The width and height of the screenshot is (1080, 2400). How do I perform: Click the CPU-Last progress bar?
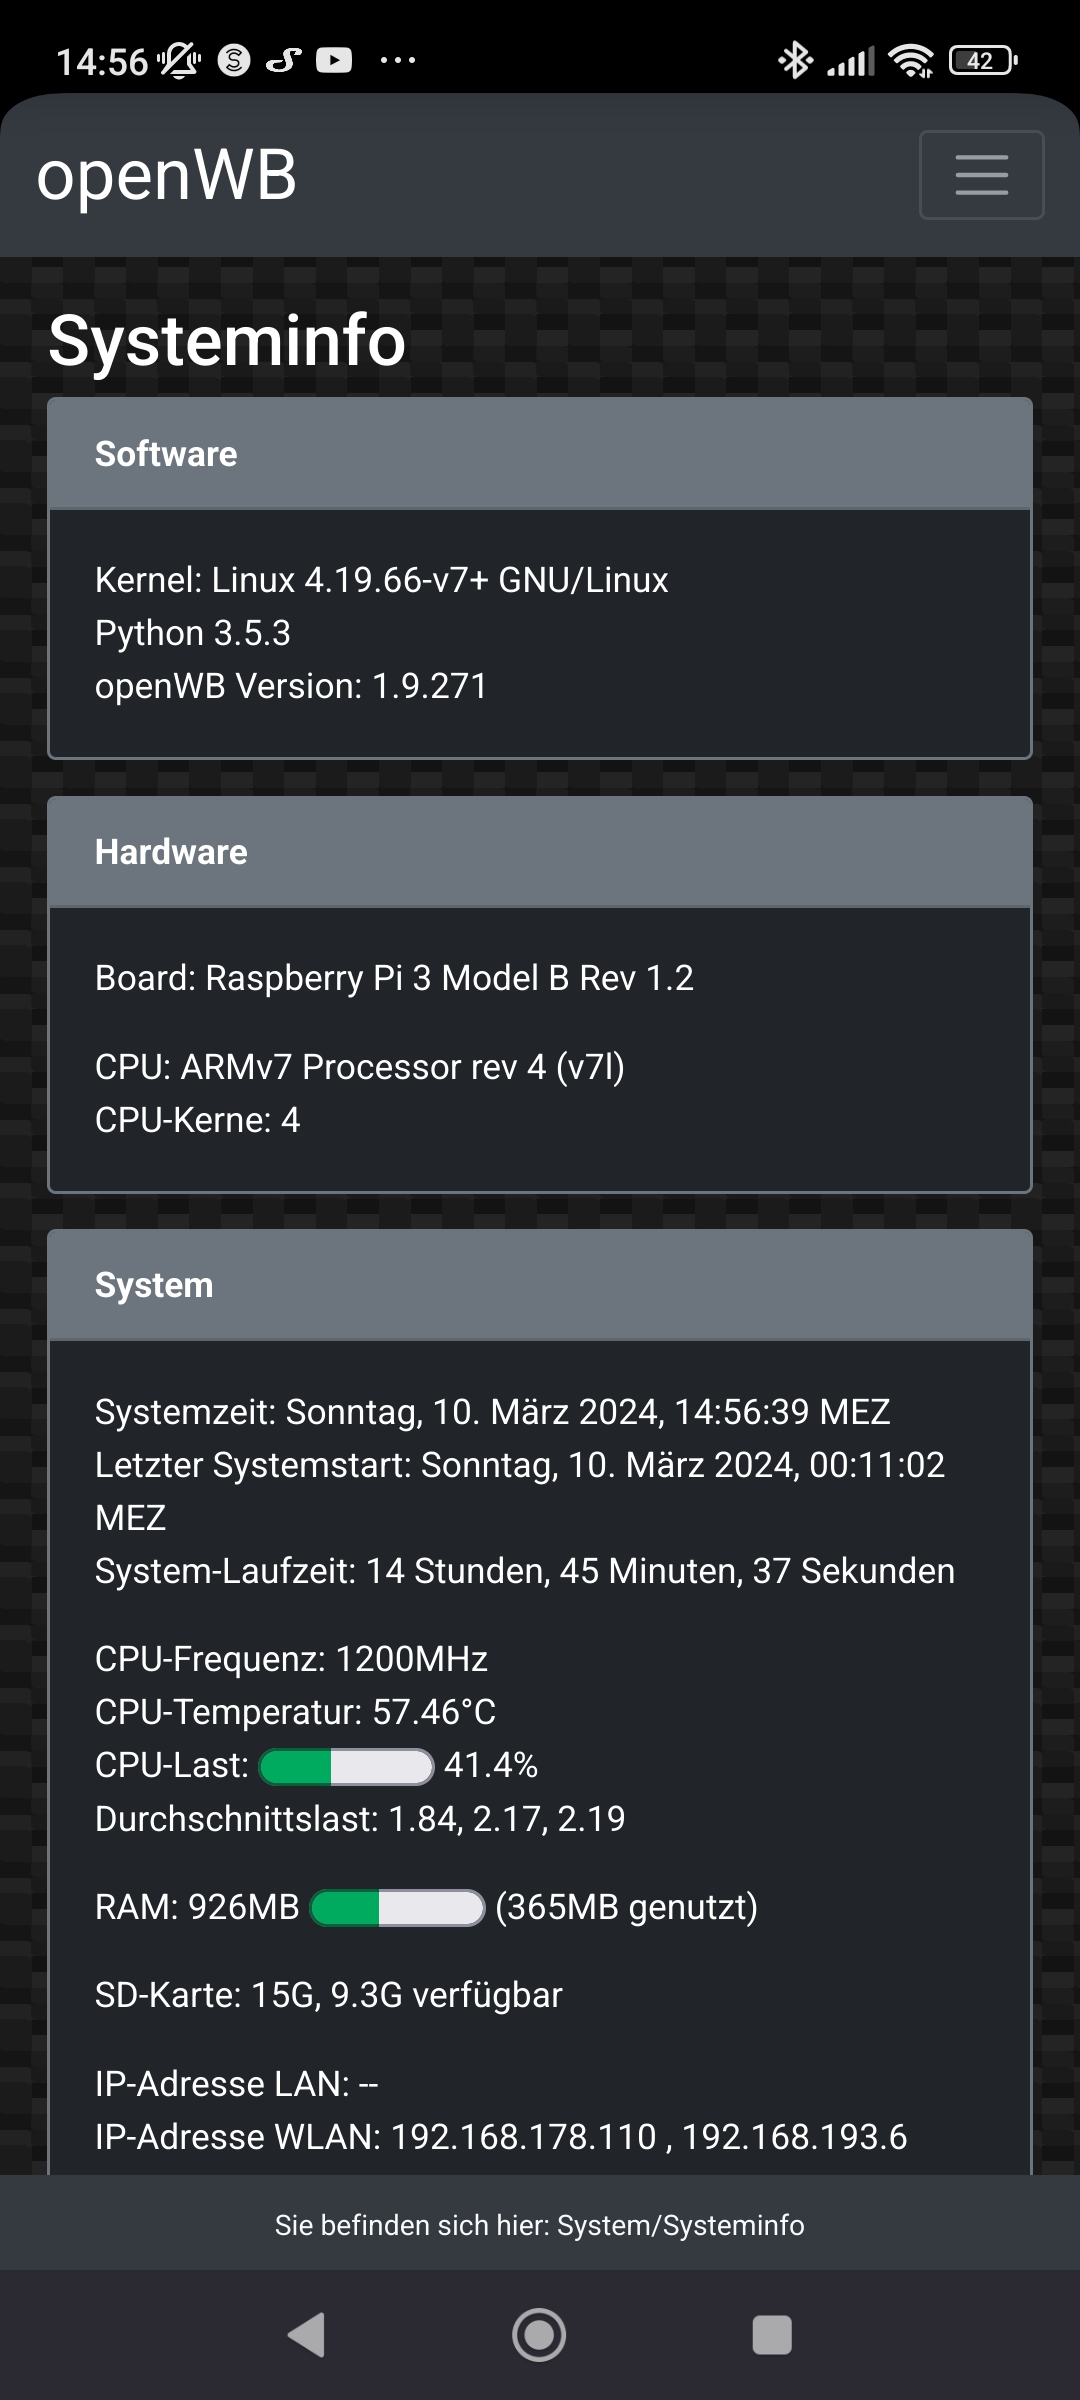346,1767
